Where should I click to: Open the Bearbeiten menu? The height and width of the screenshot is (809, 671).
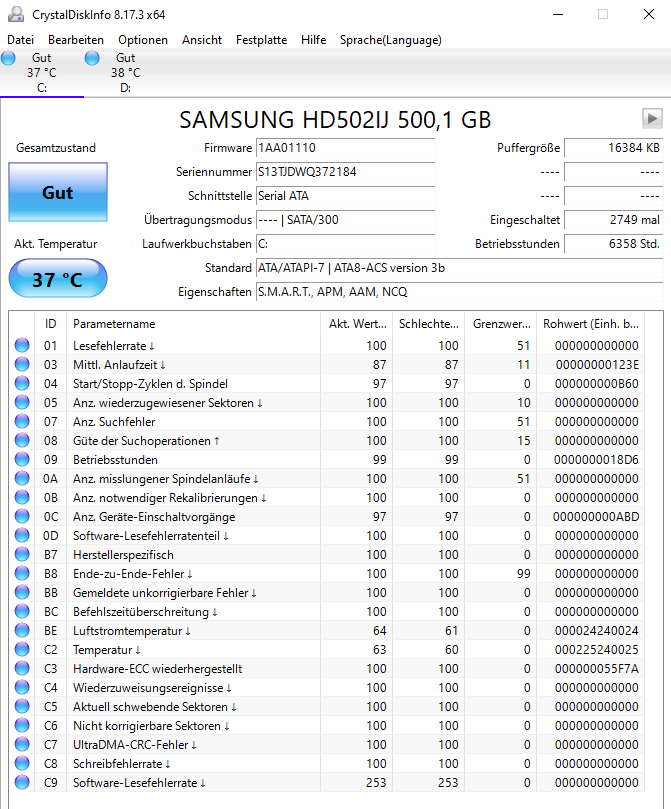click(76, 40)
